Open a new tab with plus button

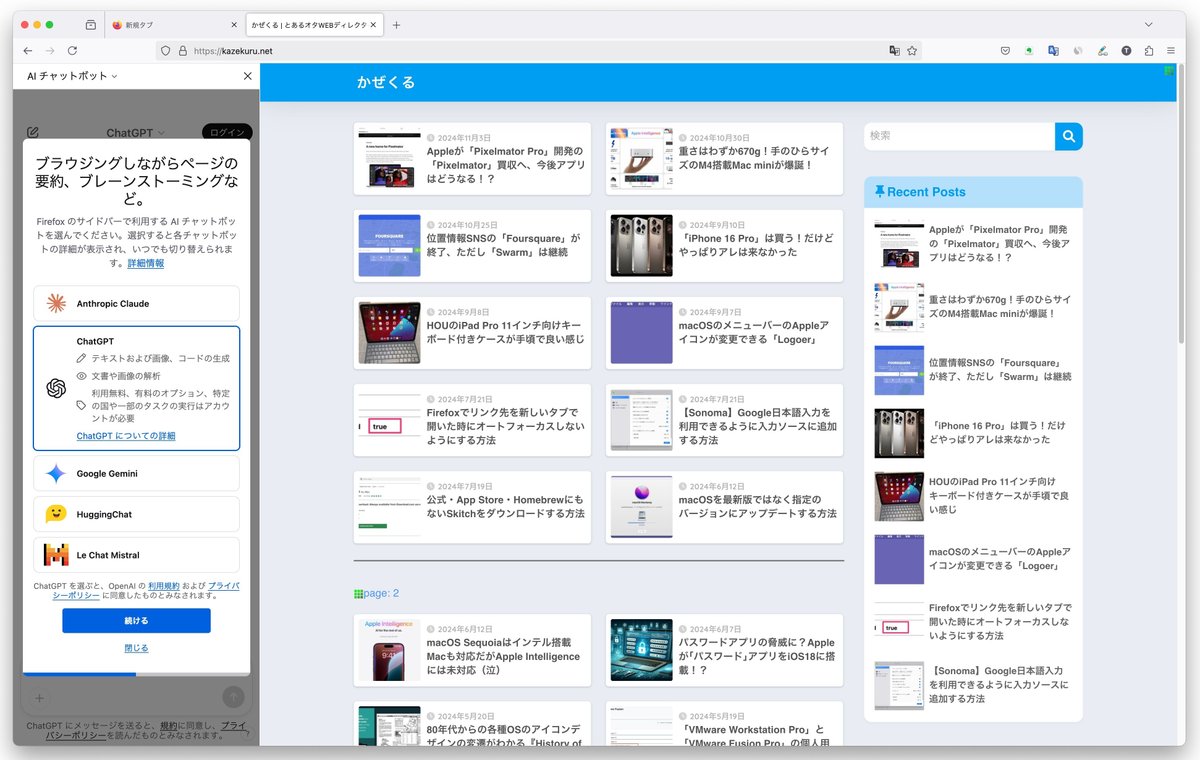(x=396, y=24)
